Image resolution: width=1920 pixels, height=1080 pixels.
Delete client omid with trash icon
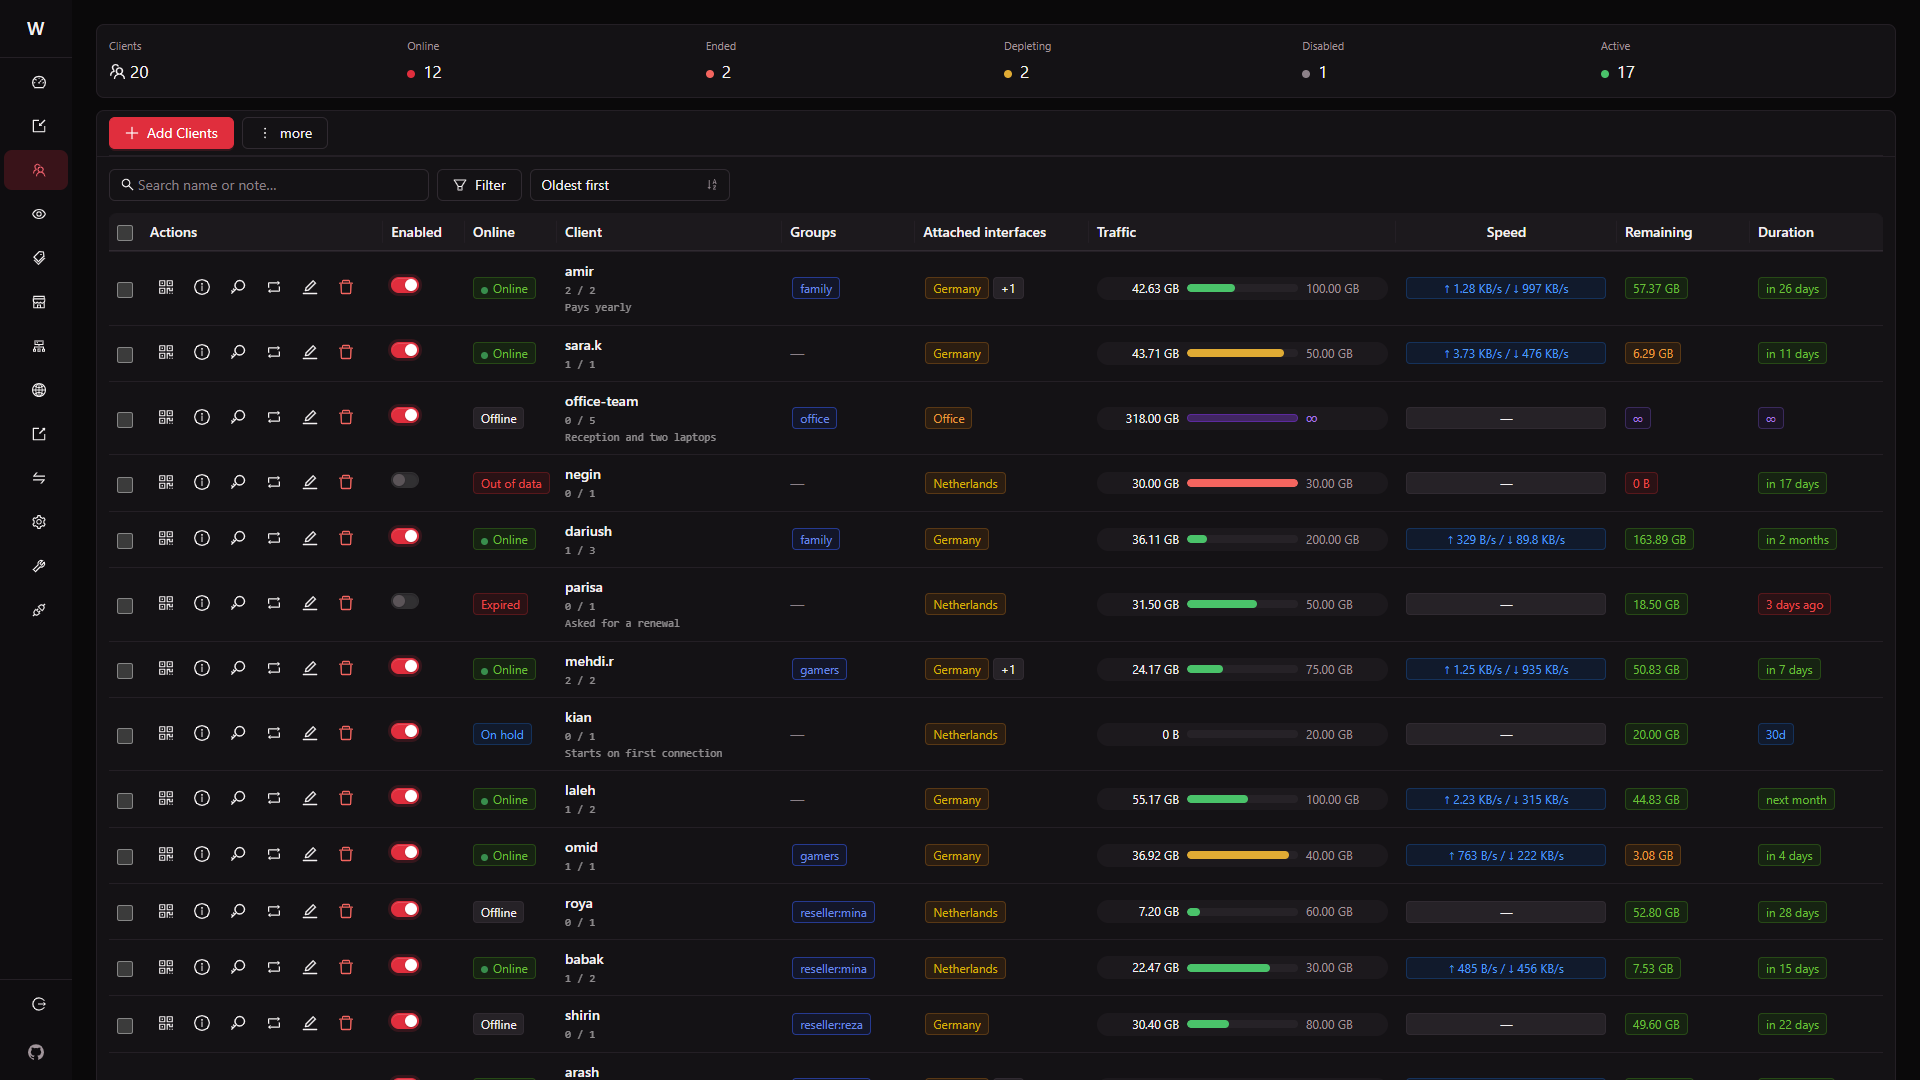point(346,854)
